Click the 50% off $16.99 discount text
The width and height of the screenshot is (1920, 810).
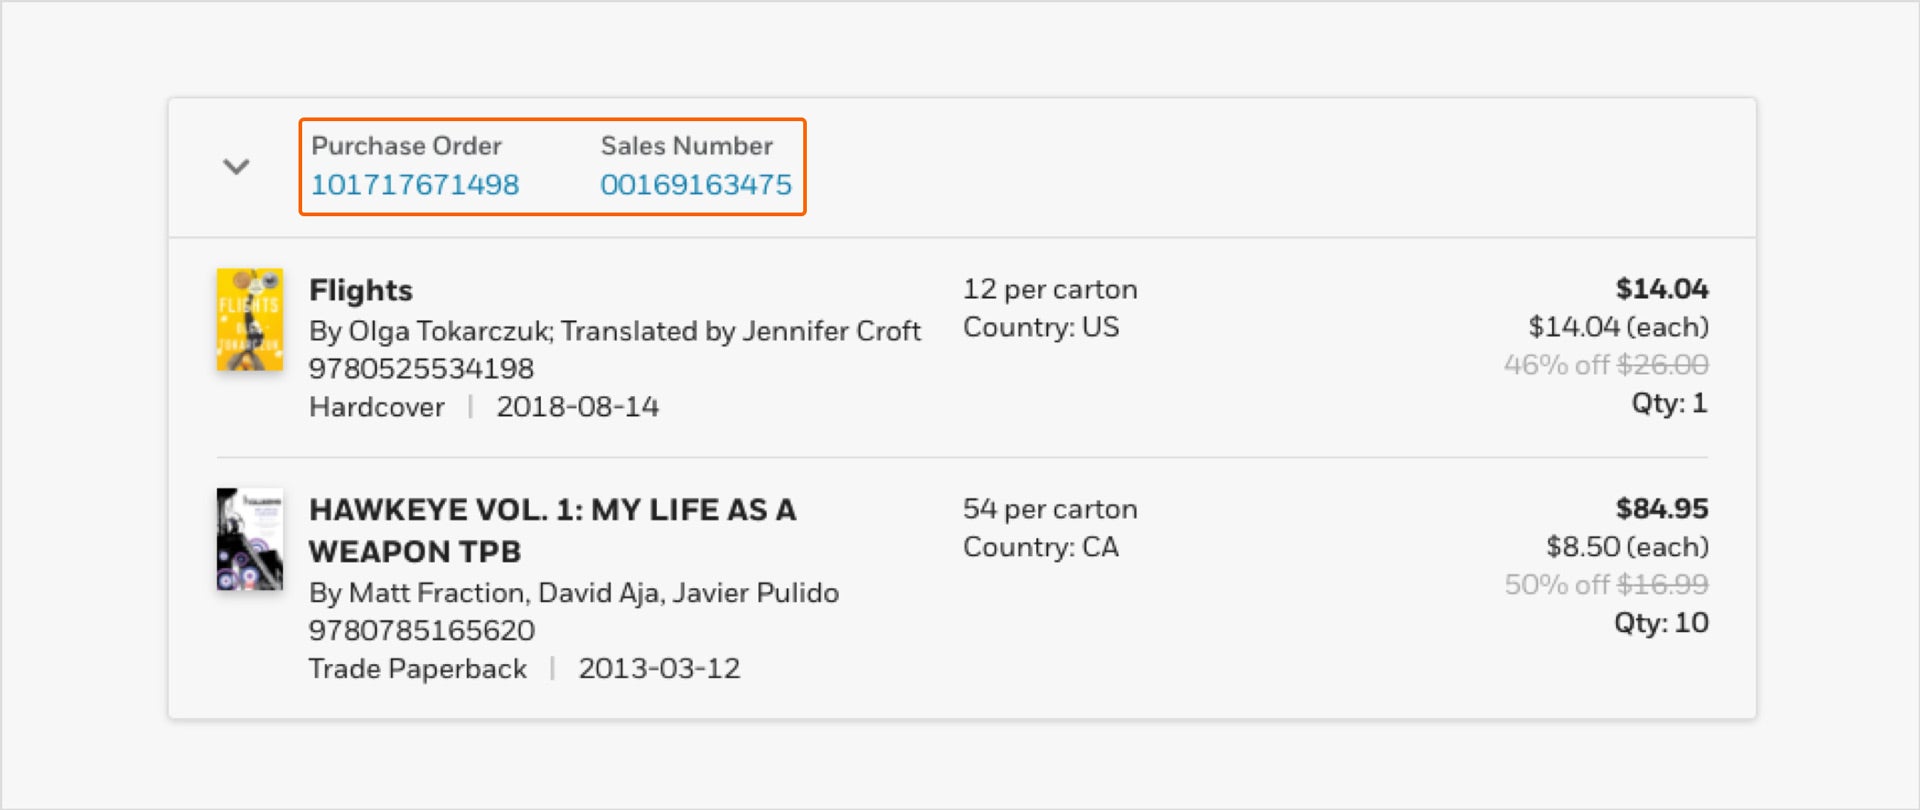click(1606, 585)
